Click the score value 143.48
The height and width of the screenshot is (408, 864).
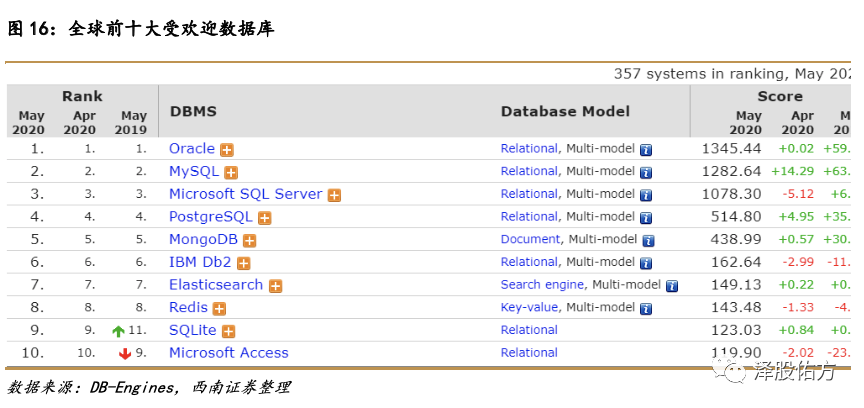click(736, 307)
